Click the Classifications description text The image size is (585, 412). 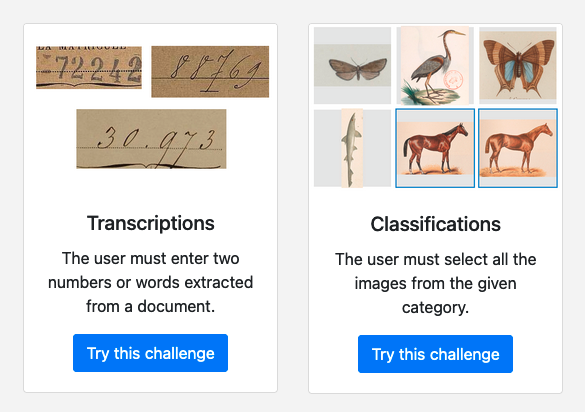pos(435,283)
